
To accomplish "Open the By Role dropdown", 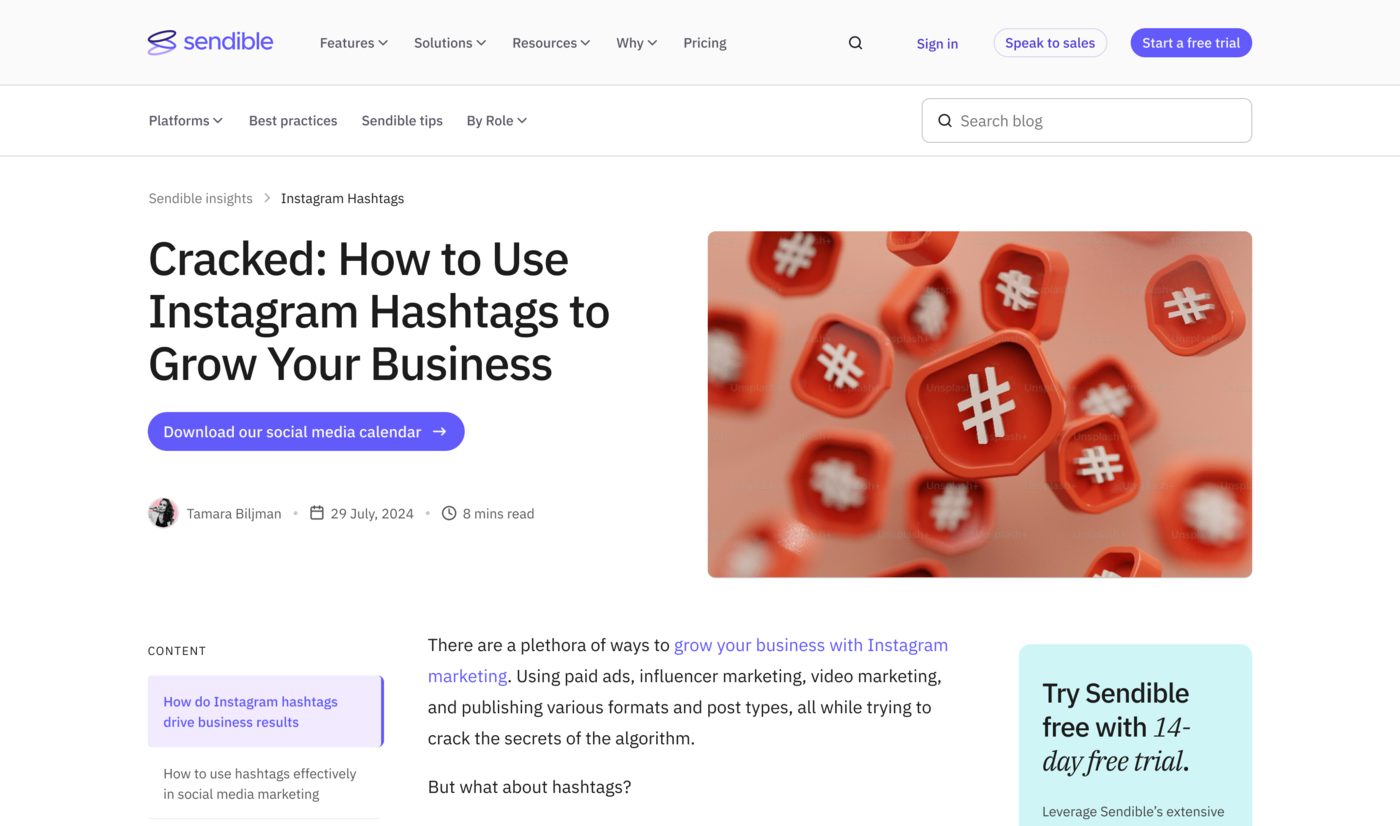I will (497, 121).
